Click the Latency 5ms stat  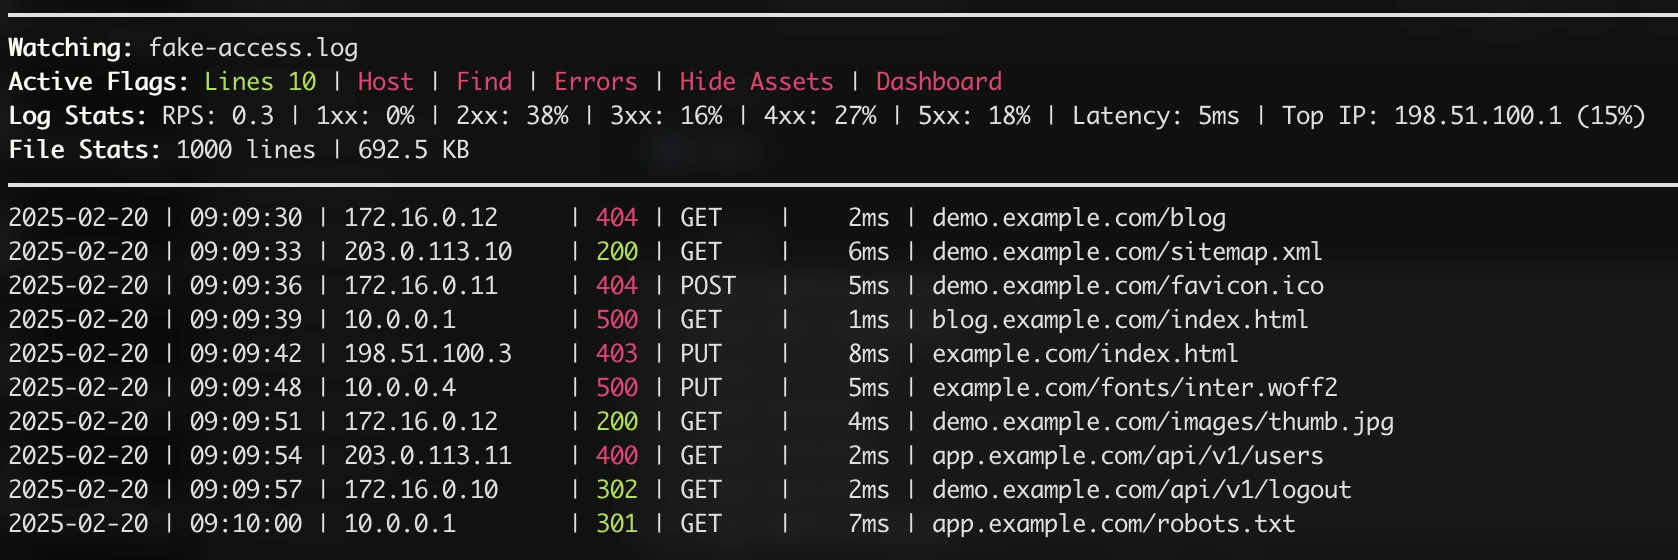[1155, 116]
